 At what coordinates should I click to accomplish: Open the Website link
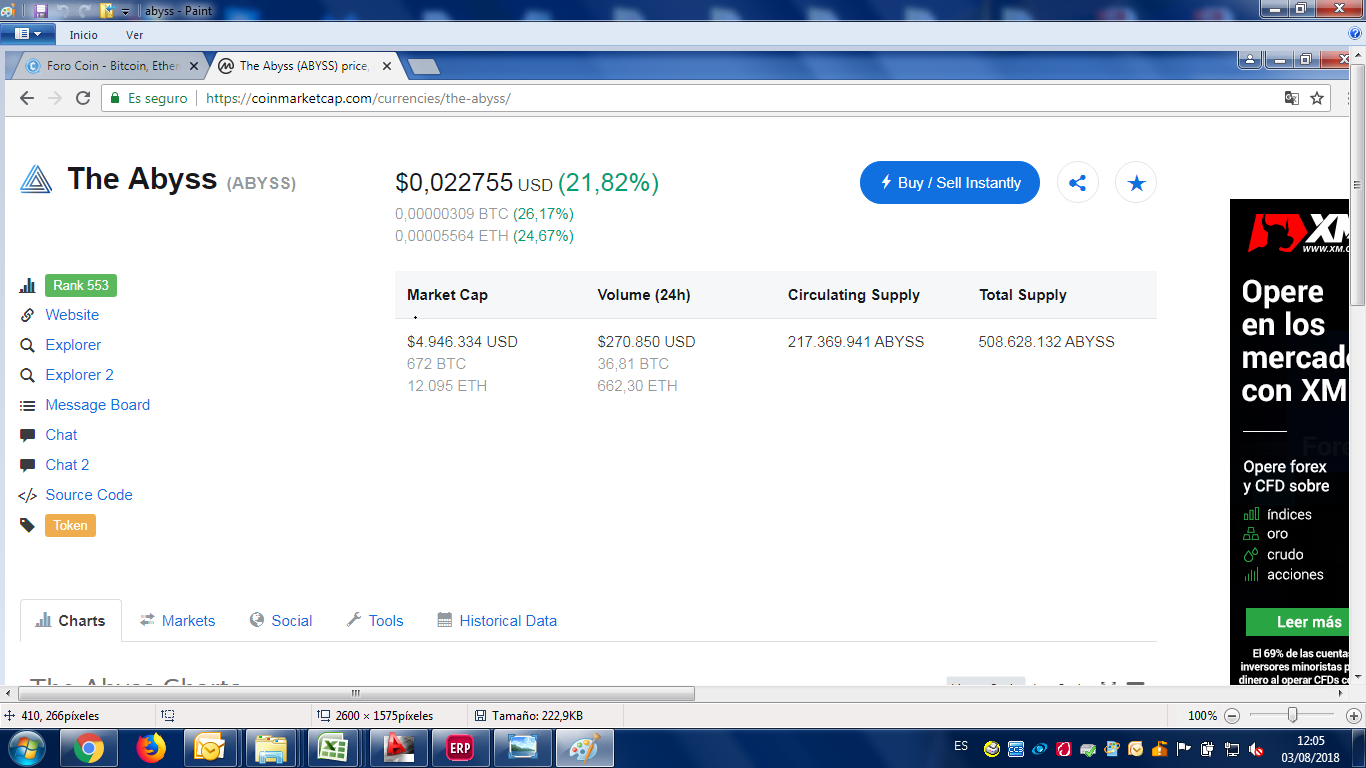[72, 315]
